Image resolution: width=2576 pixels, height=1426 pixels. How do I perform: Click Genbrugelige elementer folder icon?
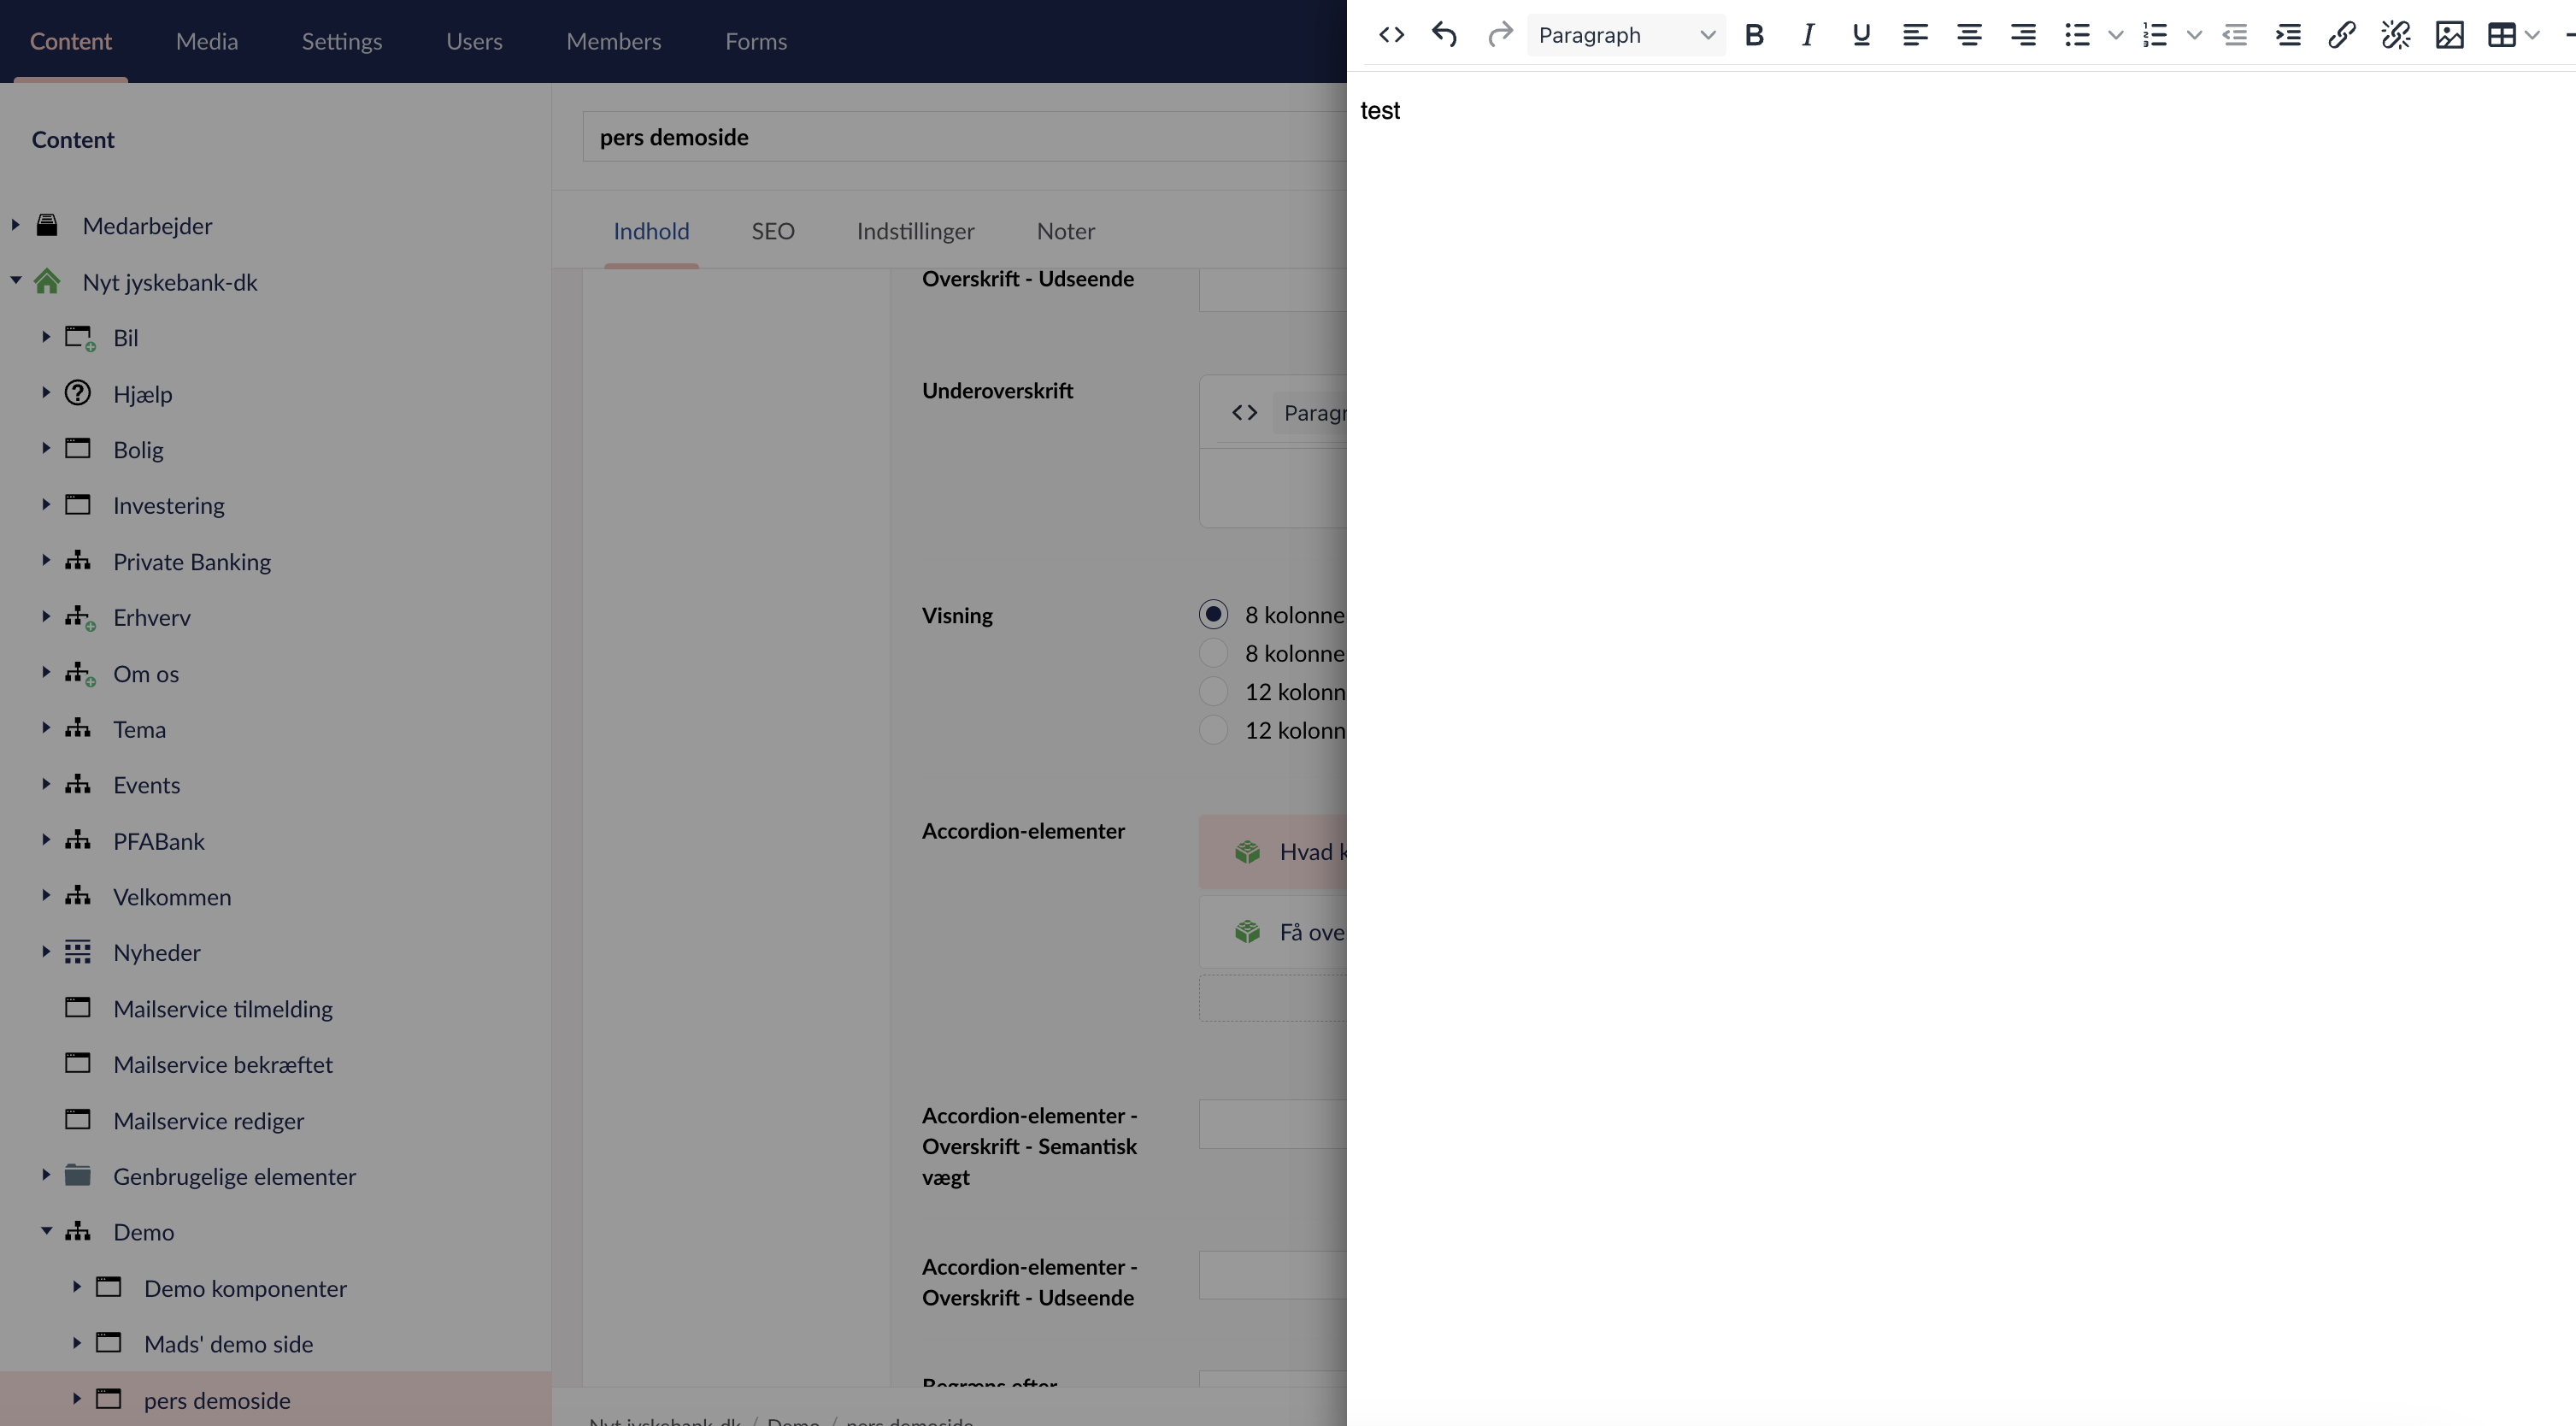coord(78,1175)
